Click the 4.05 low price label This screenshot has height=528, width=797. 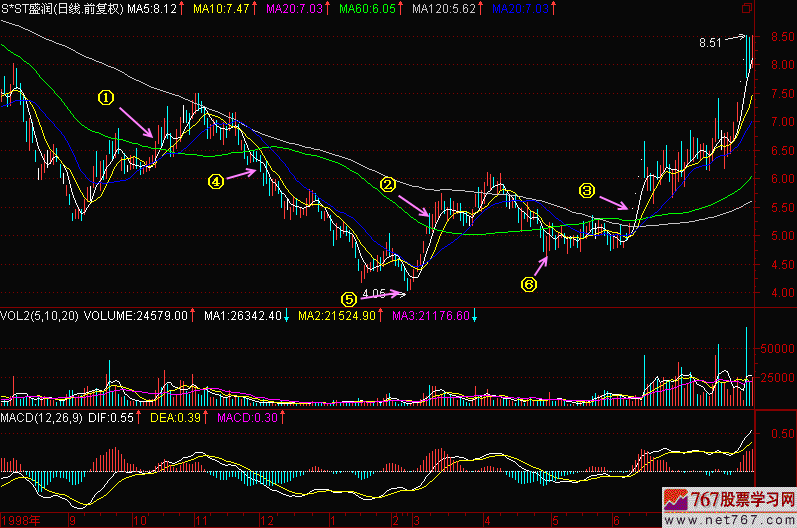[x=375, y=294]
